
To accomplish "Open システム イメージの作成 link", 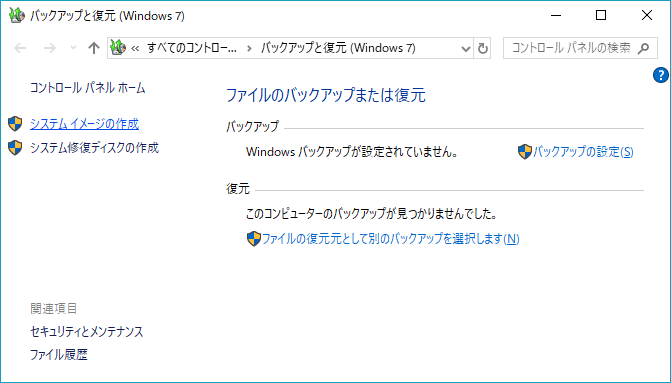I will [x=84, y=124].
